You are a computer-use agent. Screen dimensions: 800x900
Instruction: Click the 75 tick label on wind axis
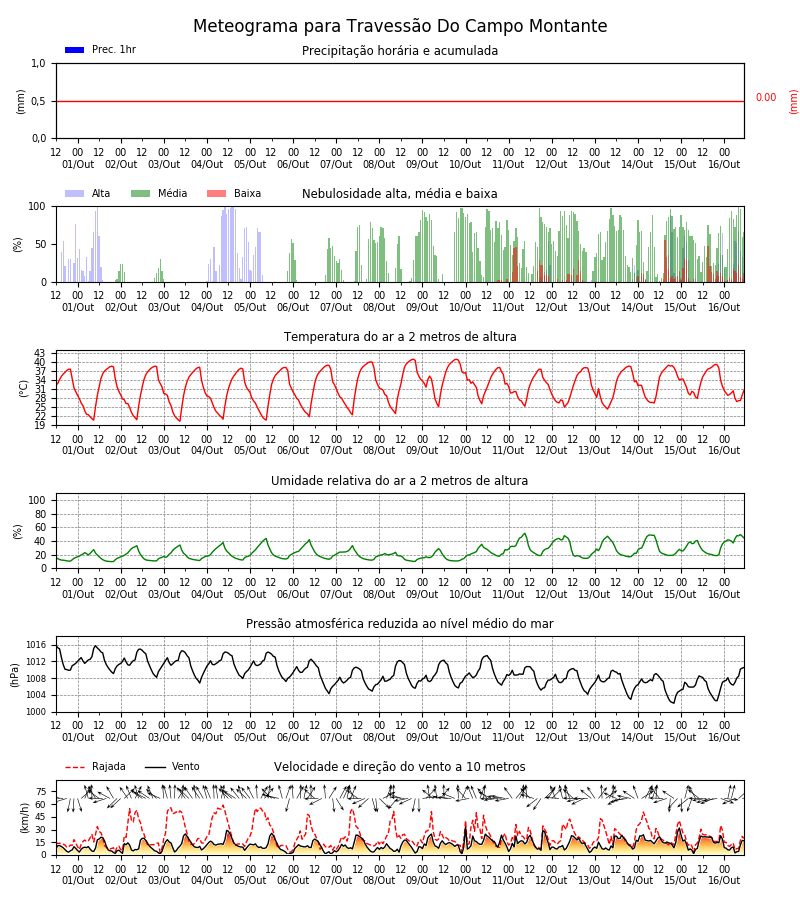[41, 792]
